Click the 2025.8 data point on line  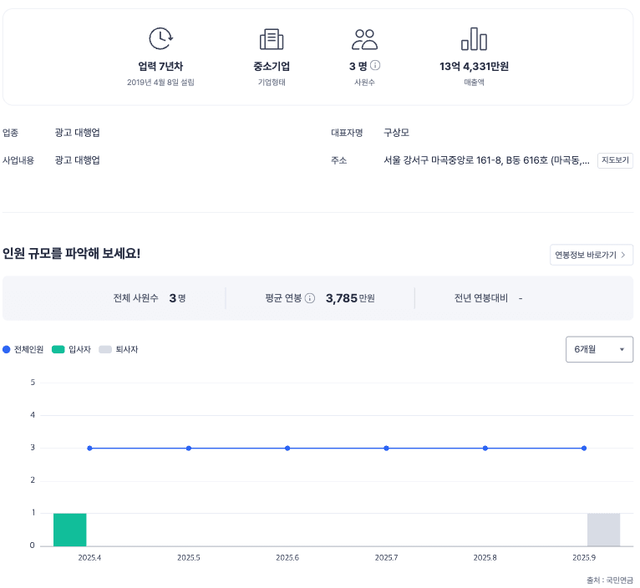click(485, 448)
